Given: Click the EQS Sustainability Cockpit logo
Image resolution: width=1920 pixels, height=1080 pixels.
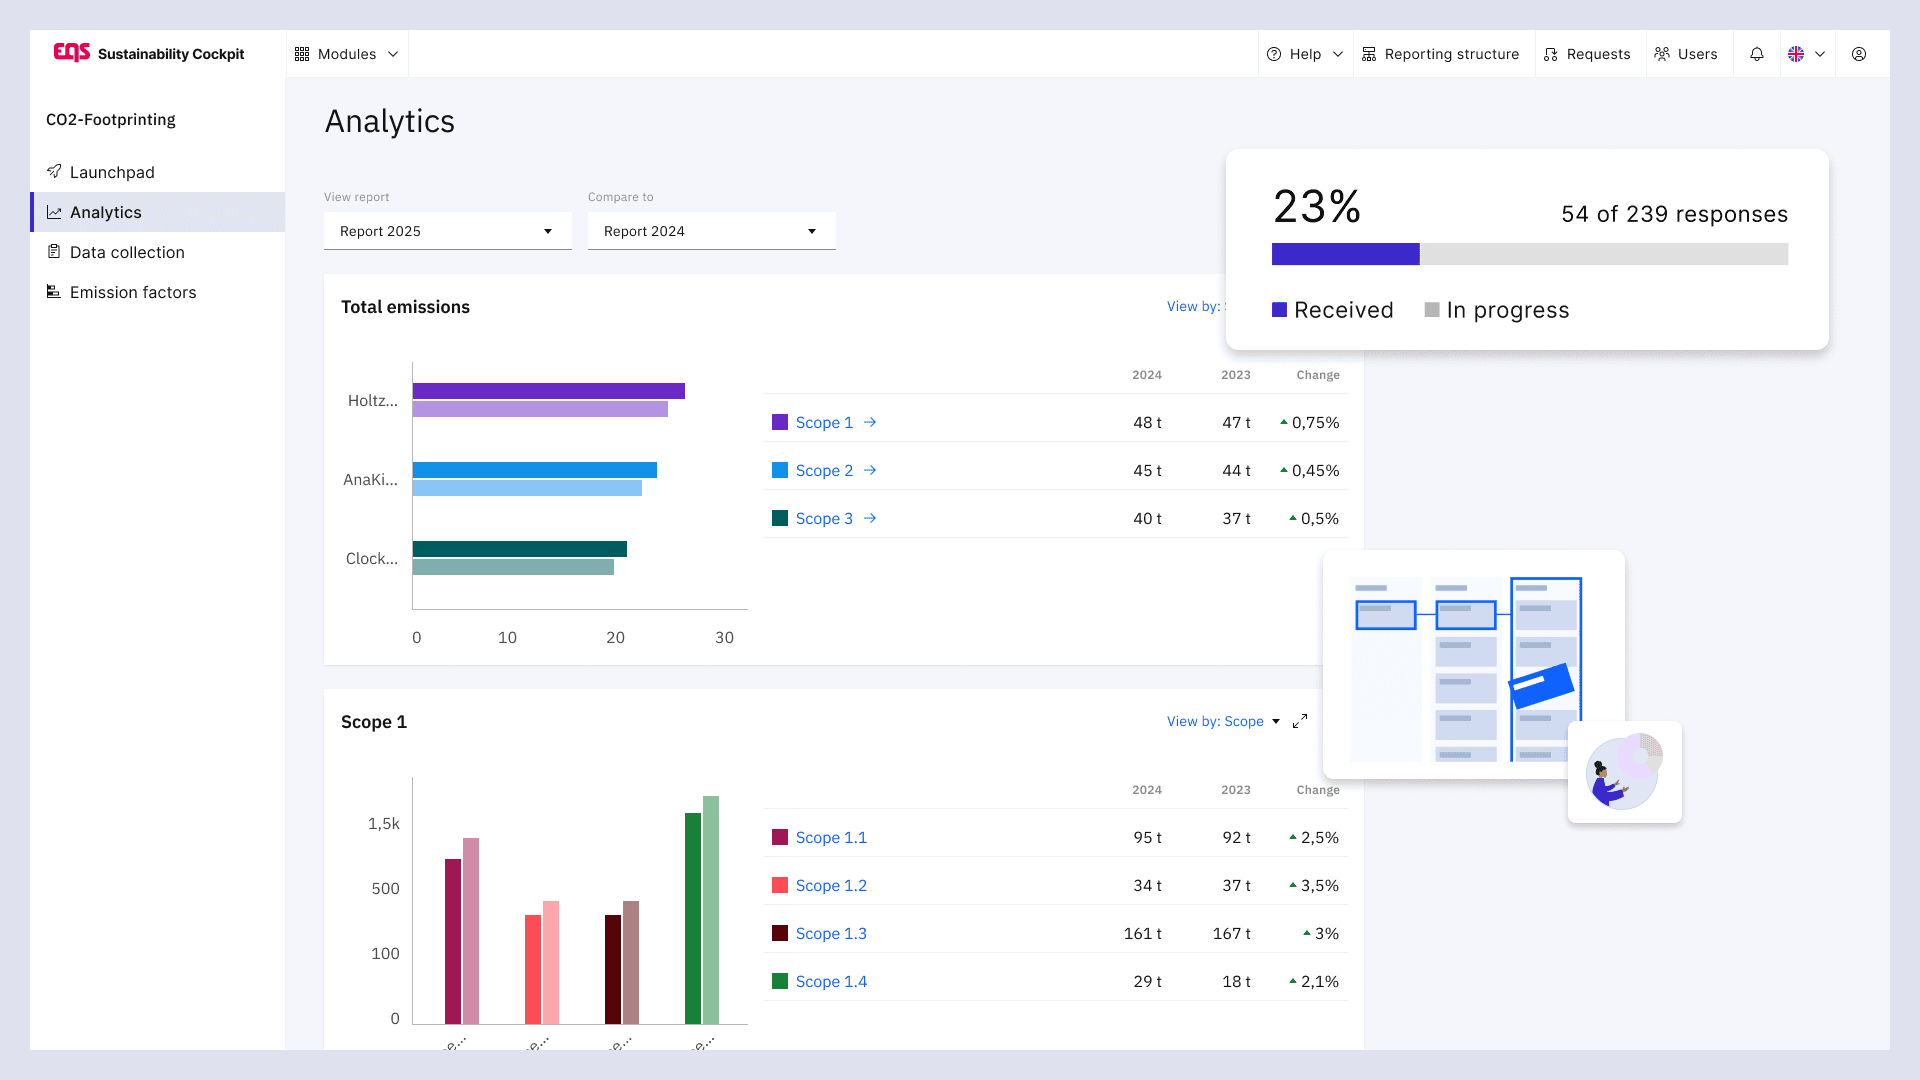Looking at the screenshot, I should click(149, 53).
